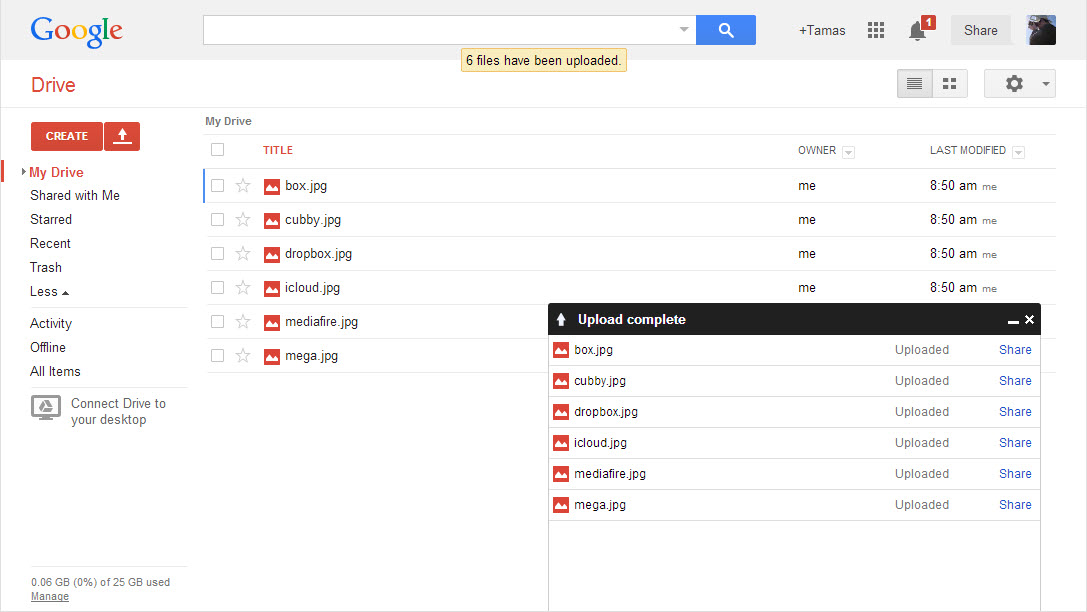Open the Offline section
The height and width of the screenshot is (612, 1087).
(x=48, y=347)
